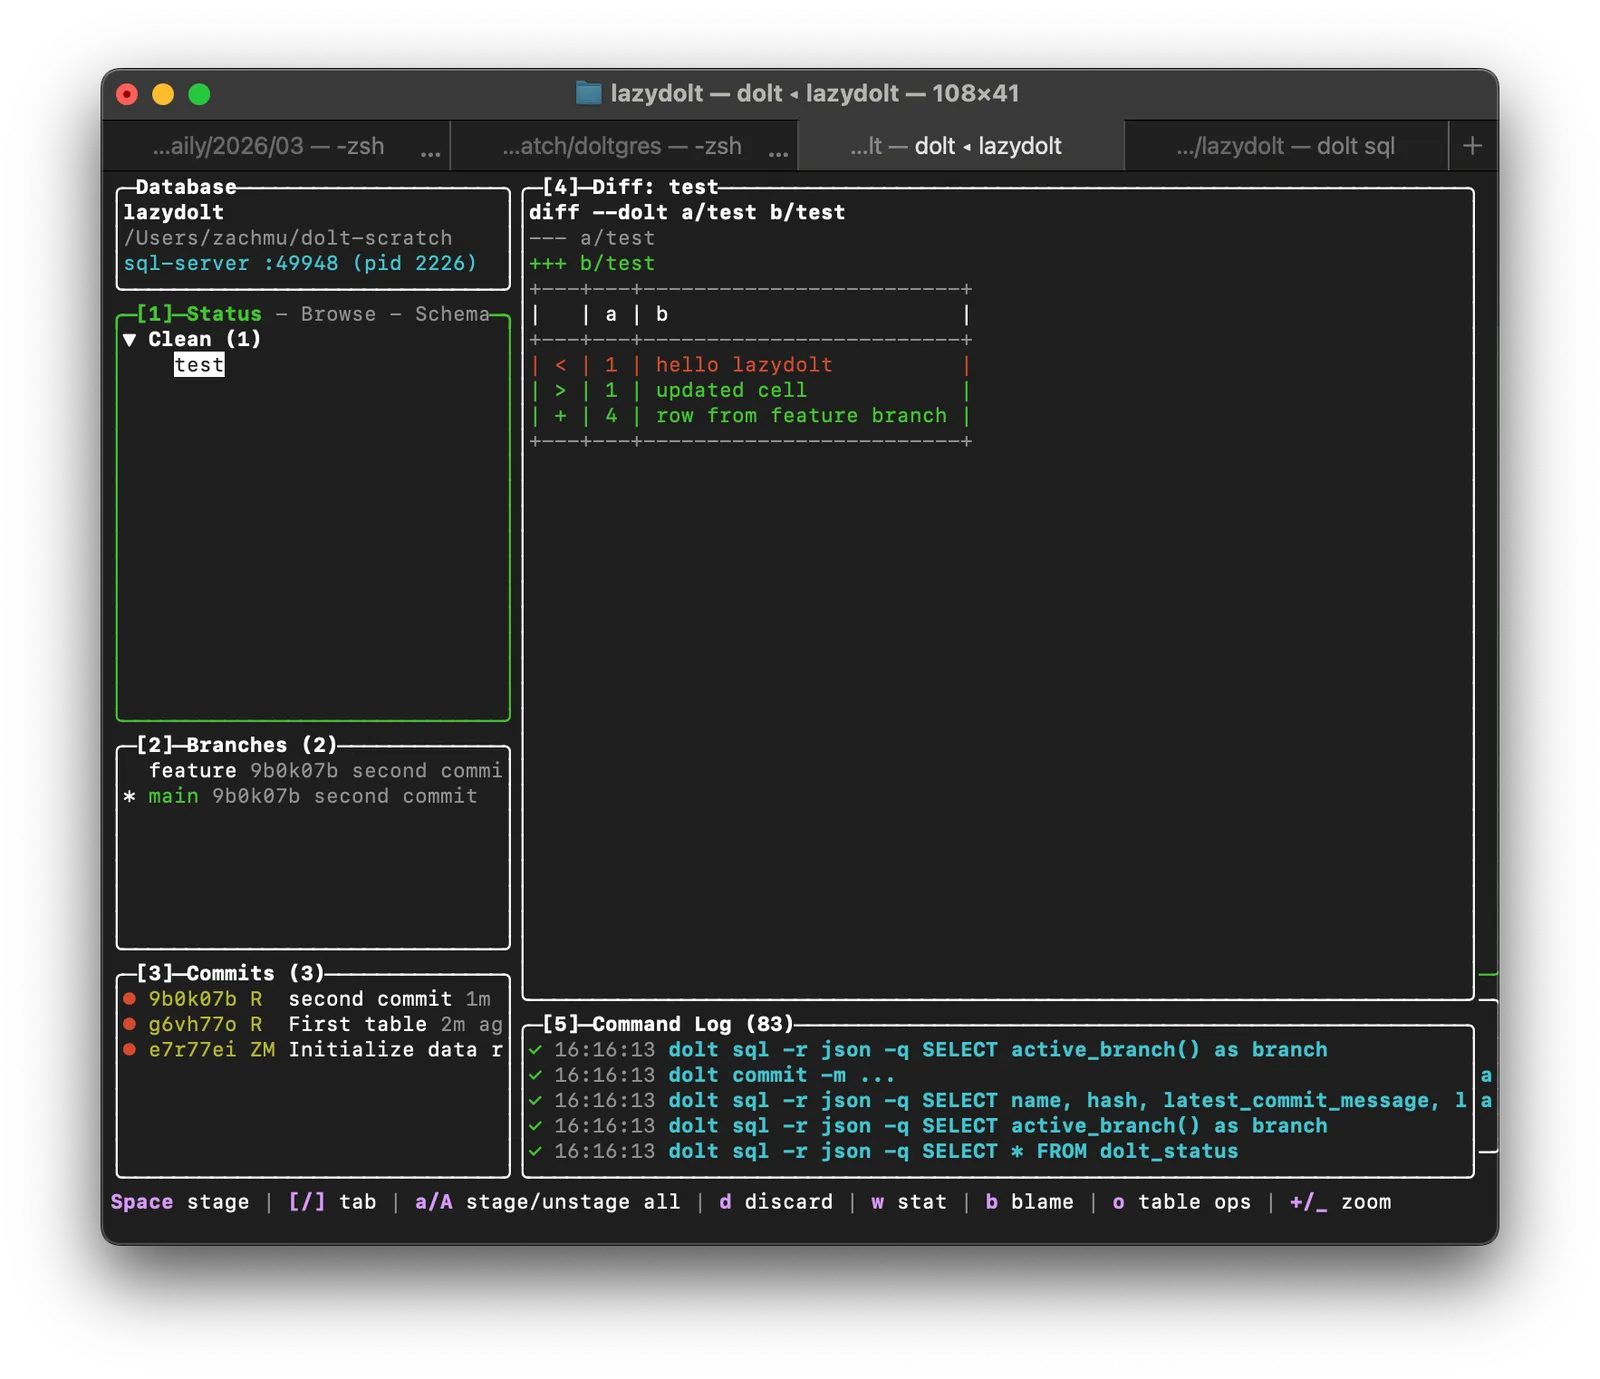Click red dot beside commit g6vh77o
1600x1379 pixels.
coord(129,1024)
